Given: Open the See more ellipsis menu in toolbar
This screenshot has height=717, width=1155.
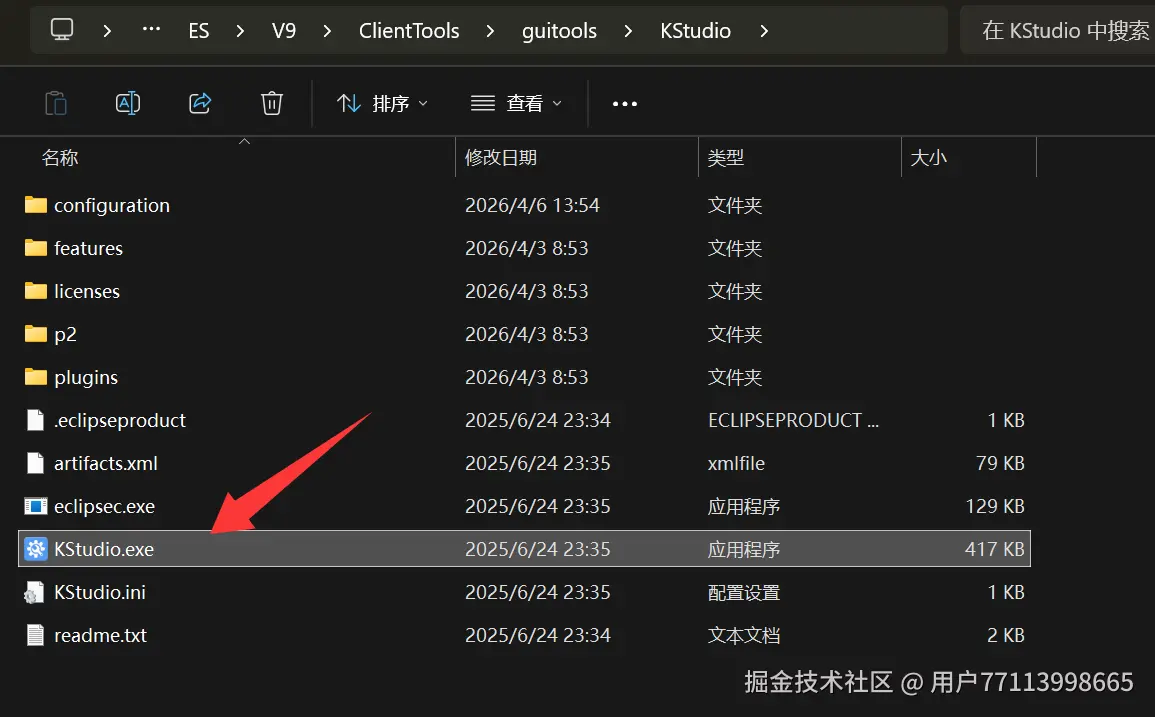Looking at the screenshot, I should [x=625, y=104].
